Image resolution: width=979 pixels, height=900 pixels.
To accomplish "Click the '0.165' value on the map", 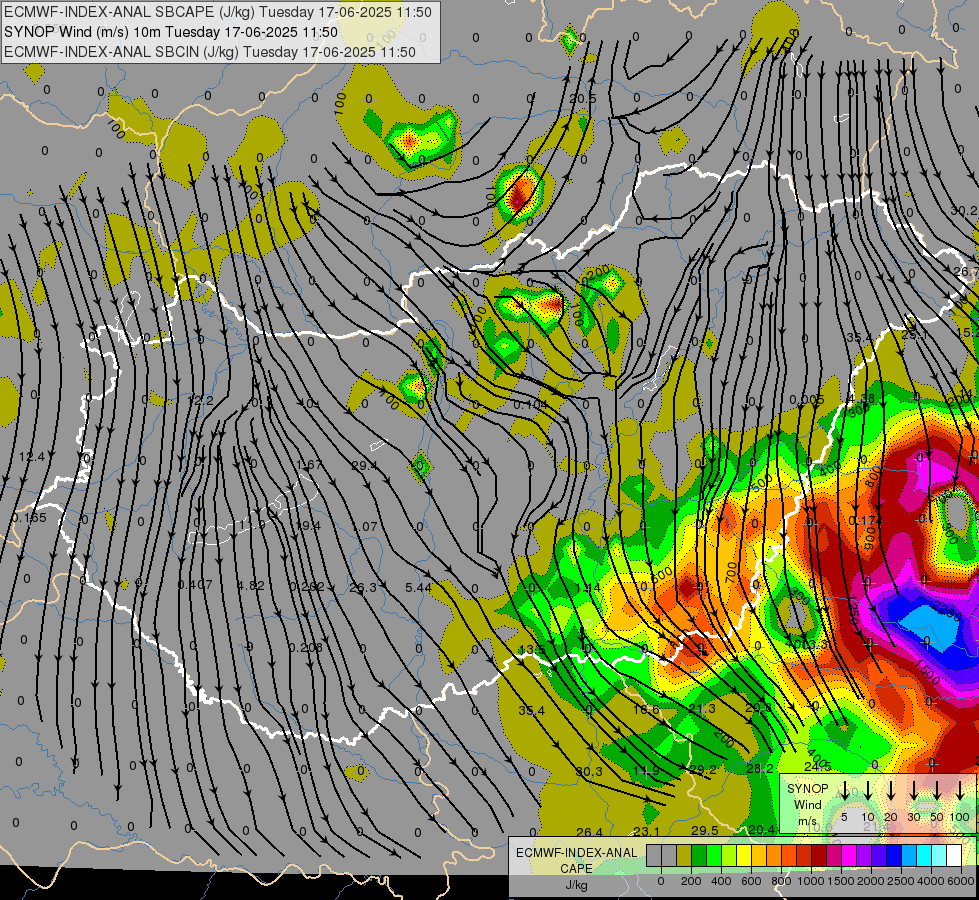I will pyautogui.click(x=29, y=518).
